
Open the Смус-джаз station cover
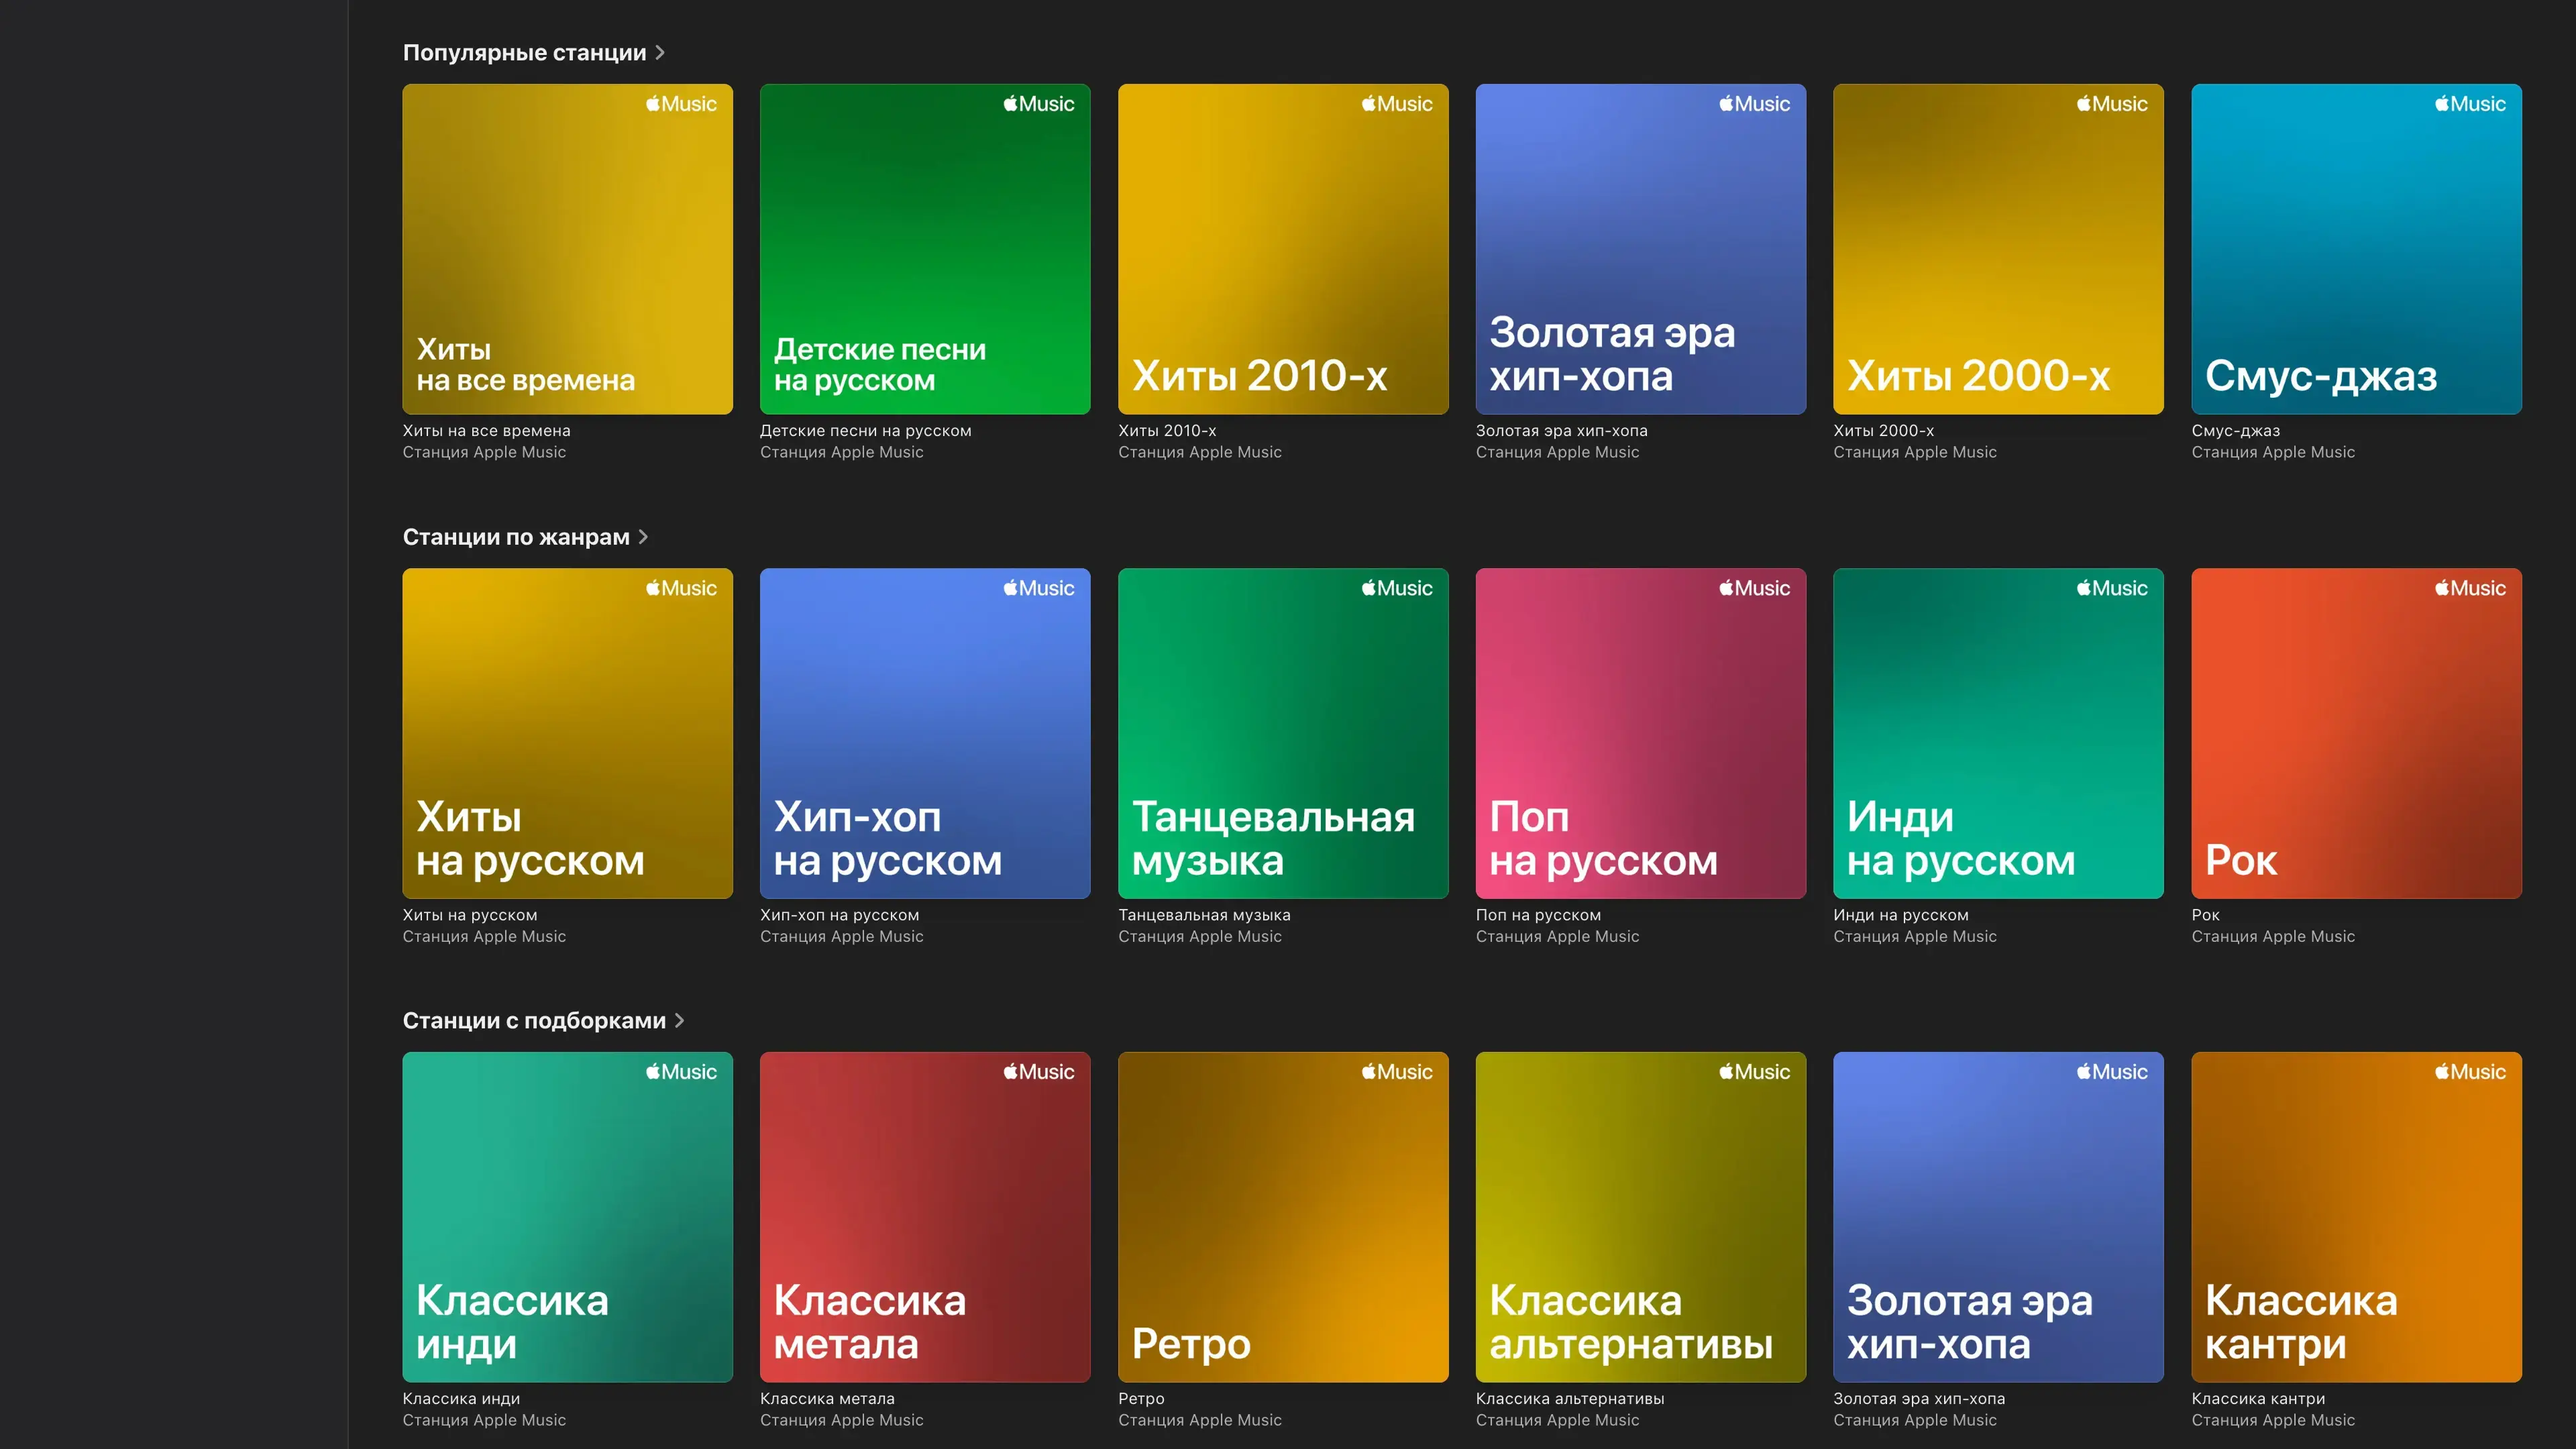[2355, 249]
